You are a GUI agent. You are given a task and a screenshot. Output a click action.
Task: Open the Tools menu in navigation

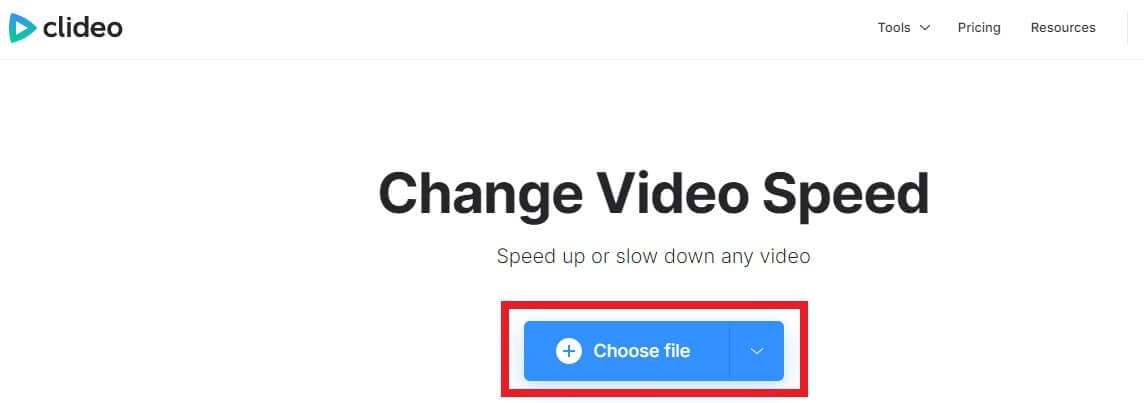tap(904, 28)
